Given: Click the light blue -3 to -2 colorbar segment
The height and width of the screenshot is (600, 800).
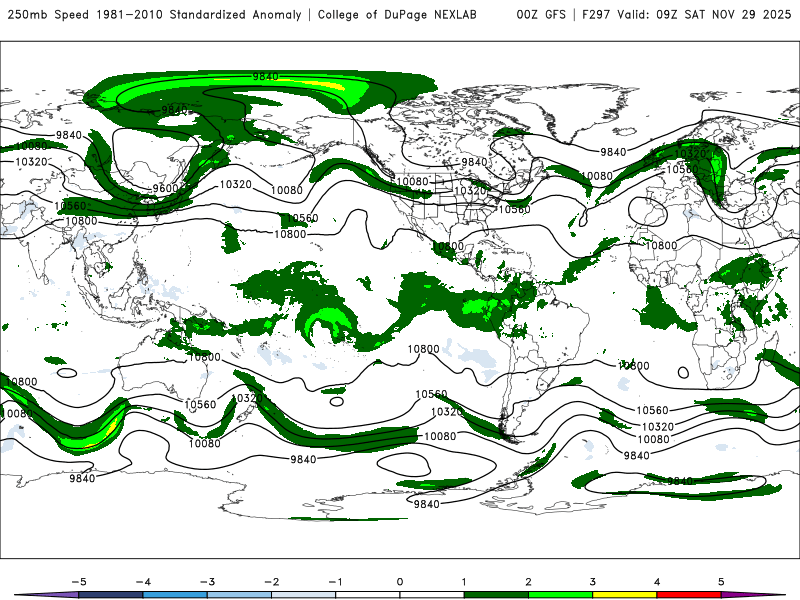Looking at the screenshot, I should pos(239,595).
